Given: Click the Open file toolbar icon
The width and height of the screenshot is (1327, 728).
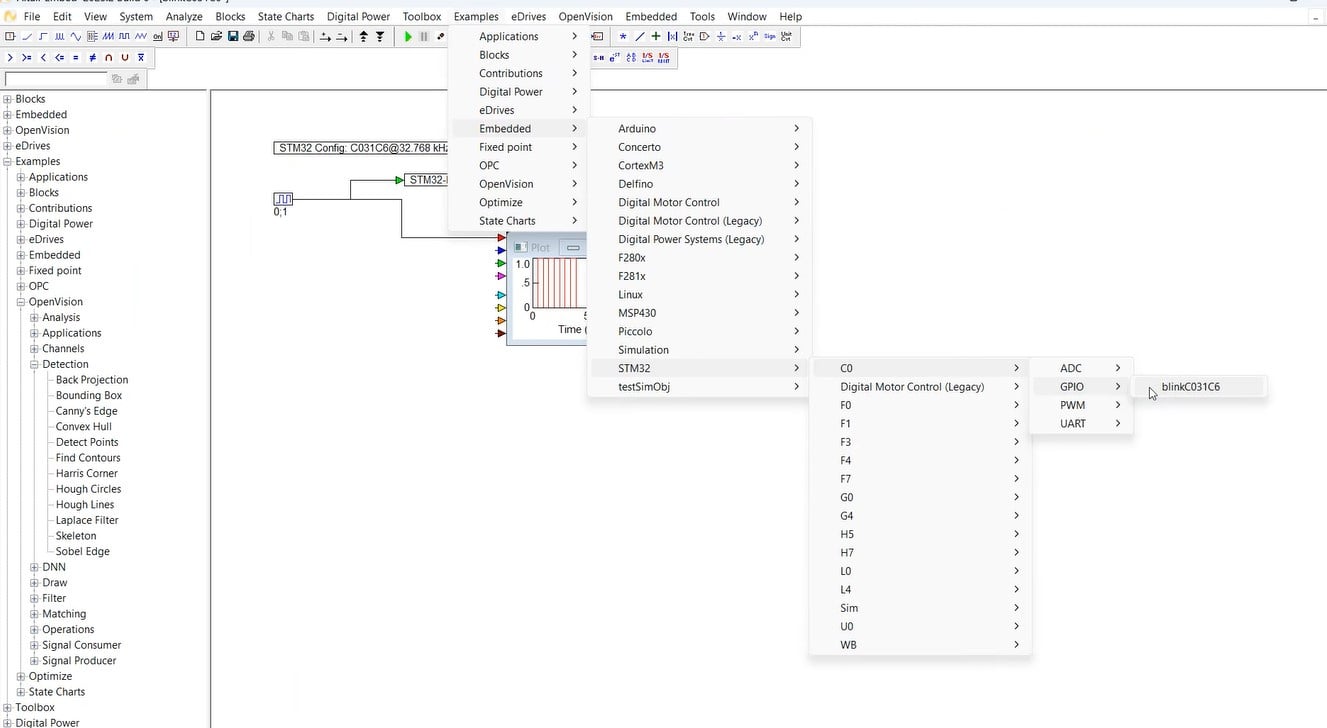Looking at the screenshot, I should pyautogui.click(x=216, y=36).
